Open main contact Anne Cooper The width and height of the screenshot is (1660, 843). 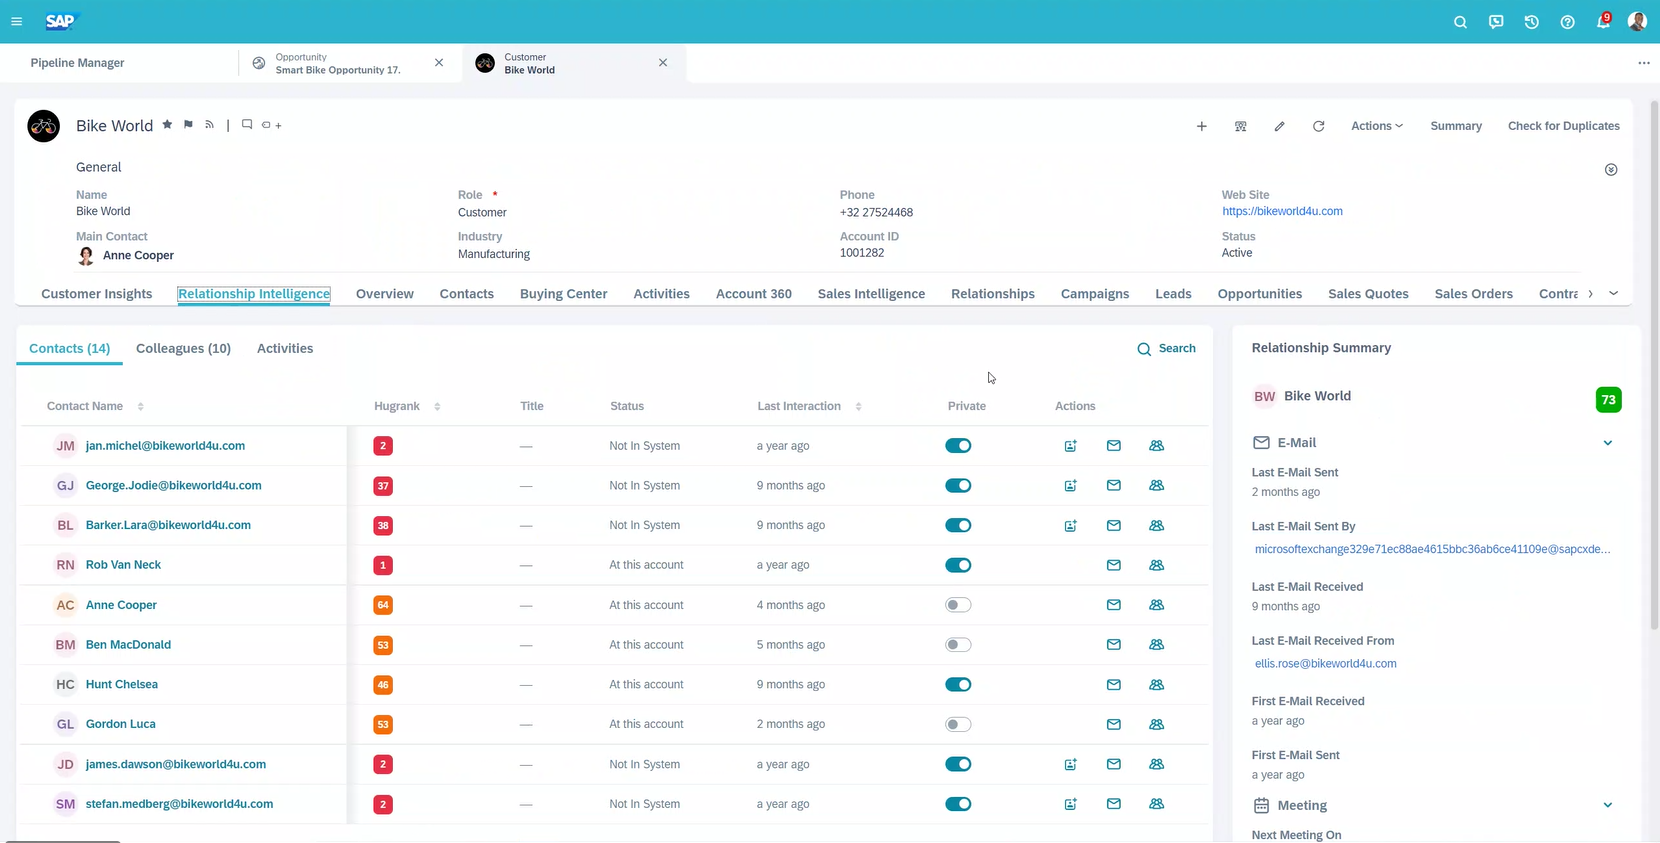pyautogui.click(x=138, y=255)
